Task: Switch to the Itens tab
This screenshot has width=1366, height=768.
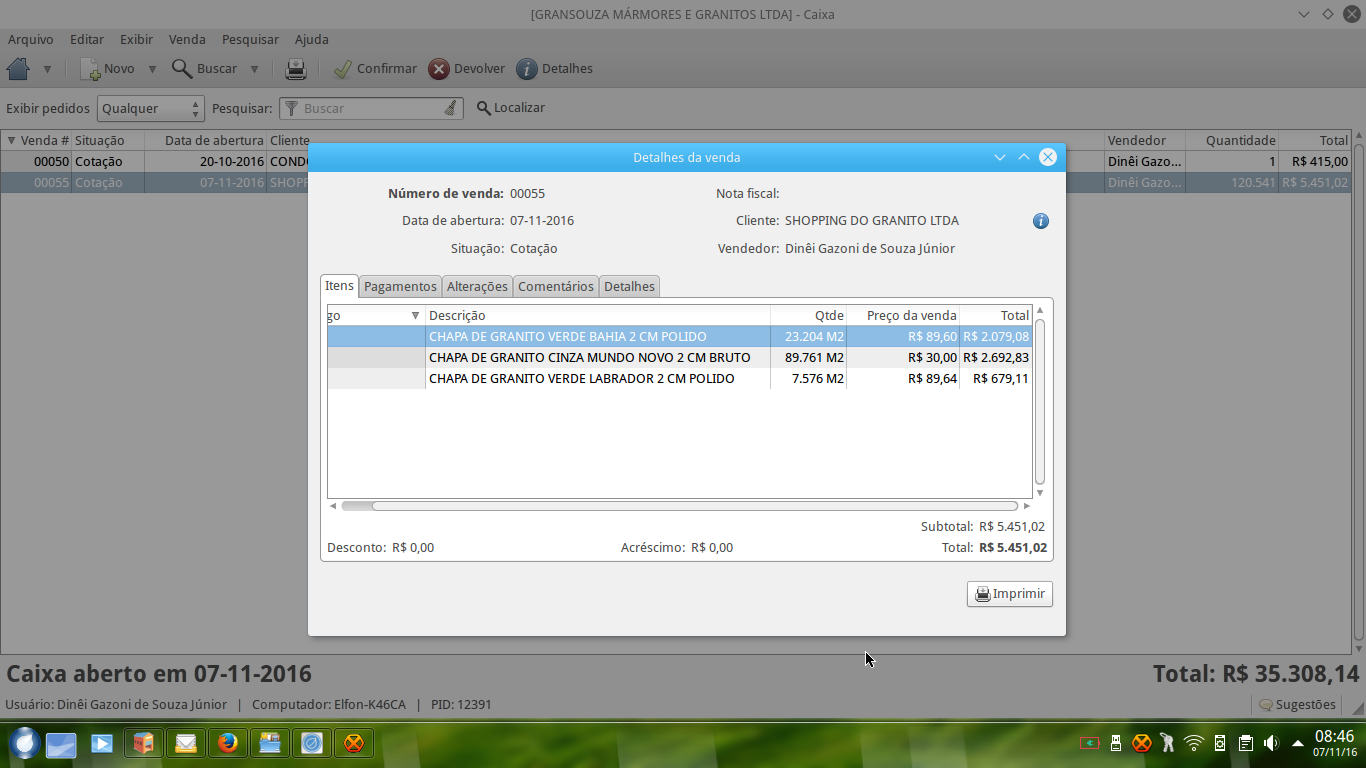Action: [x=339, y=285]
